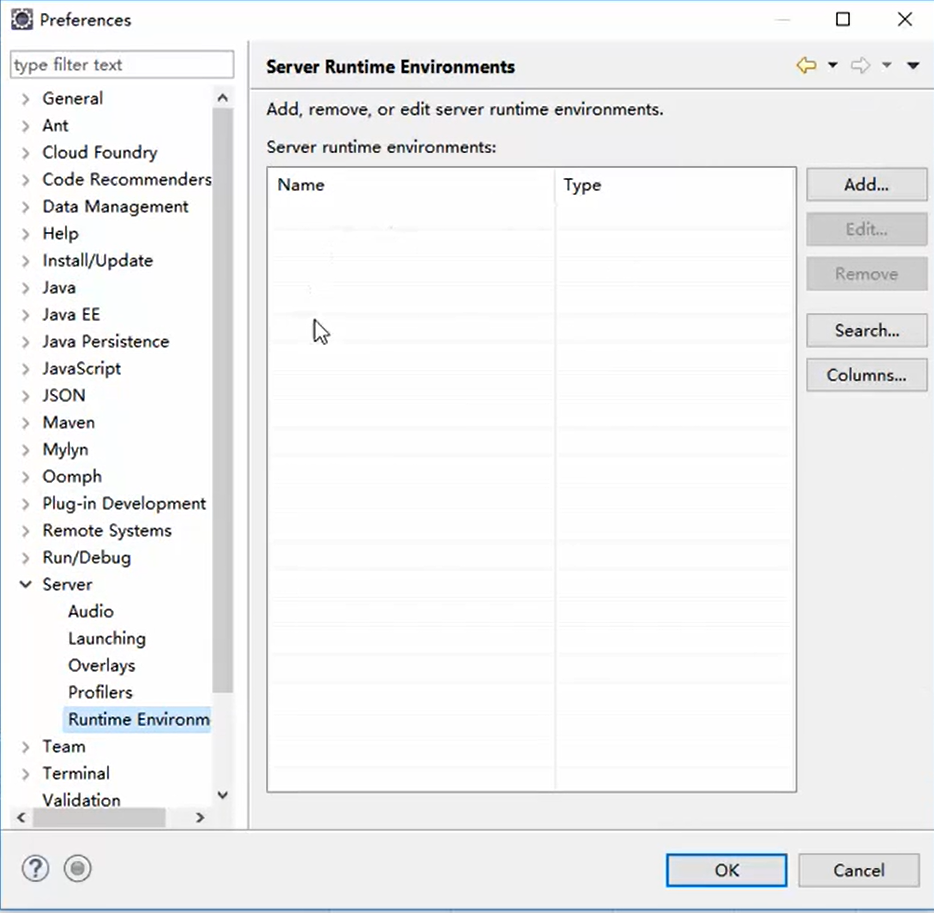This screenshot has width=934, height=913.
Task: Open the Columns... dialog button
Action: [866, 375]
